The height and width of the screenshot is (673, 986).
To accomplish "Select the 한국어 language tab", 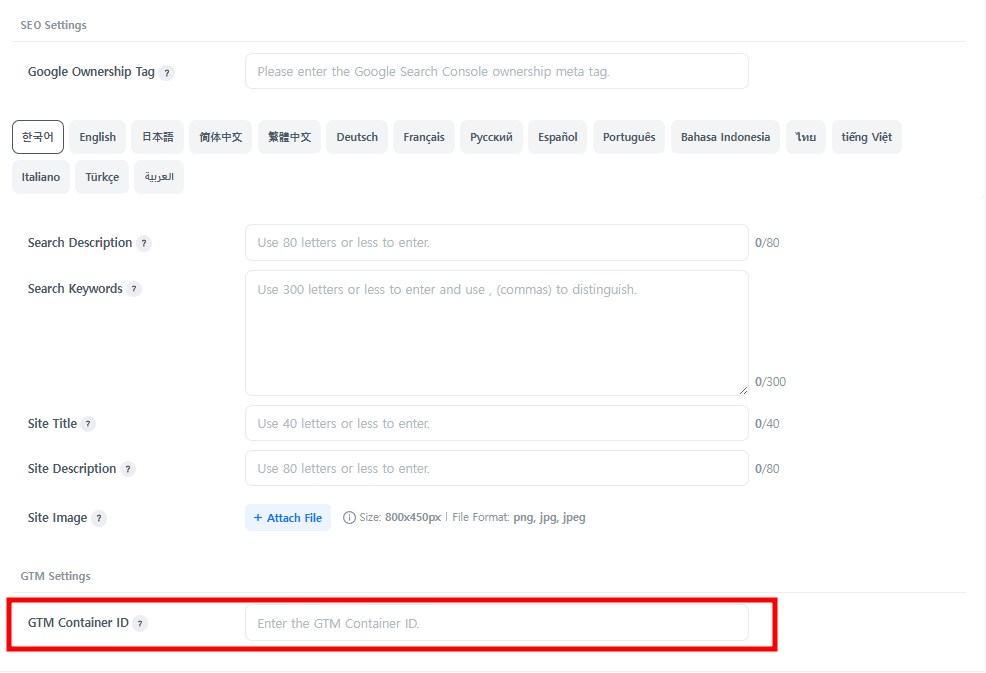I will pyautogui.click(x=38, y=137).
